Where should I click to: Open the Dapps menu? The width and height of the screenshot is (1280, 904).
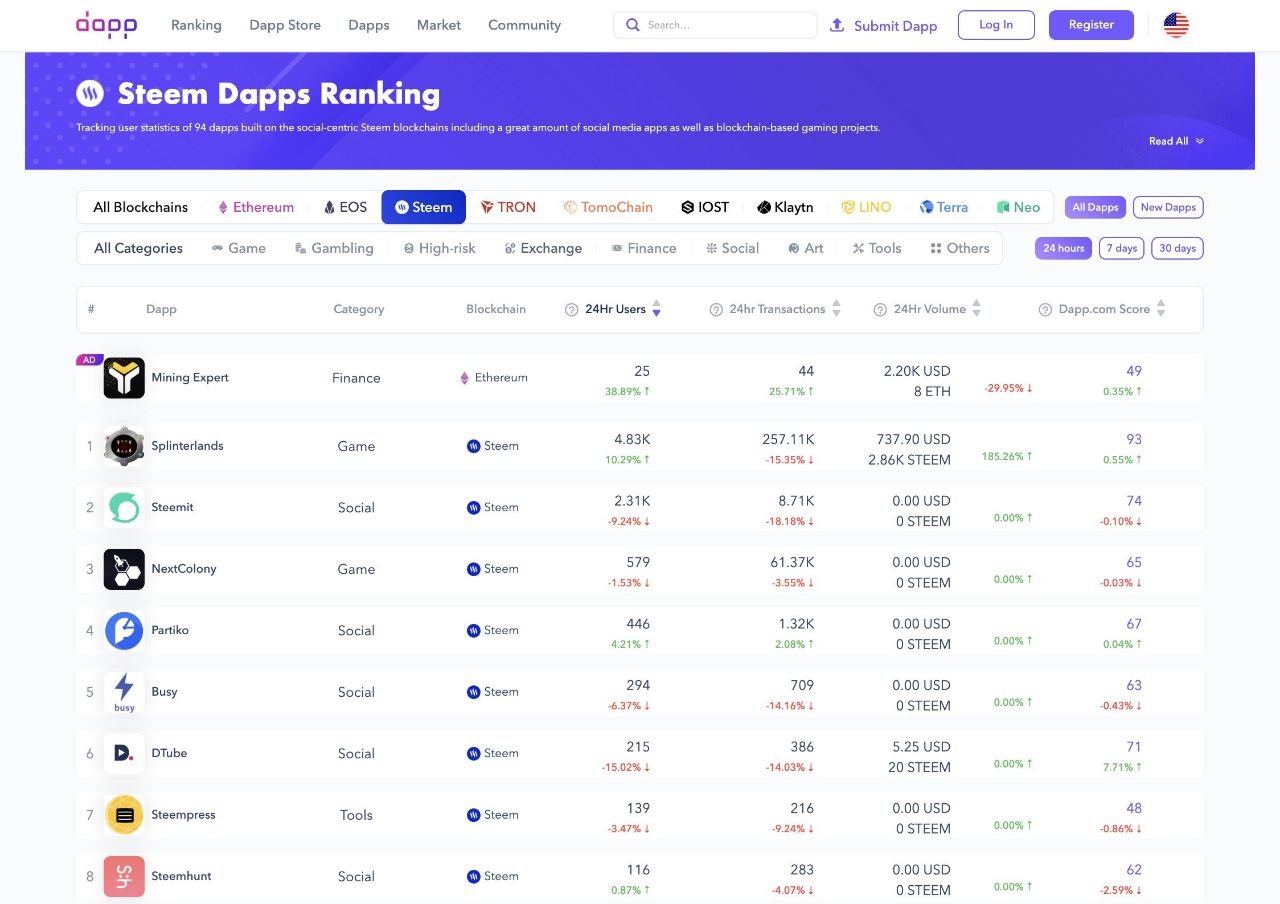tap(369, 25)
